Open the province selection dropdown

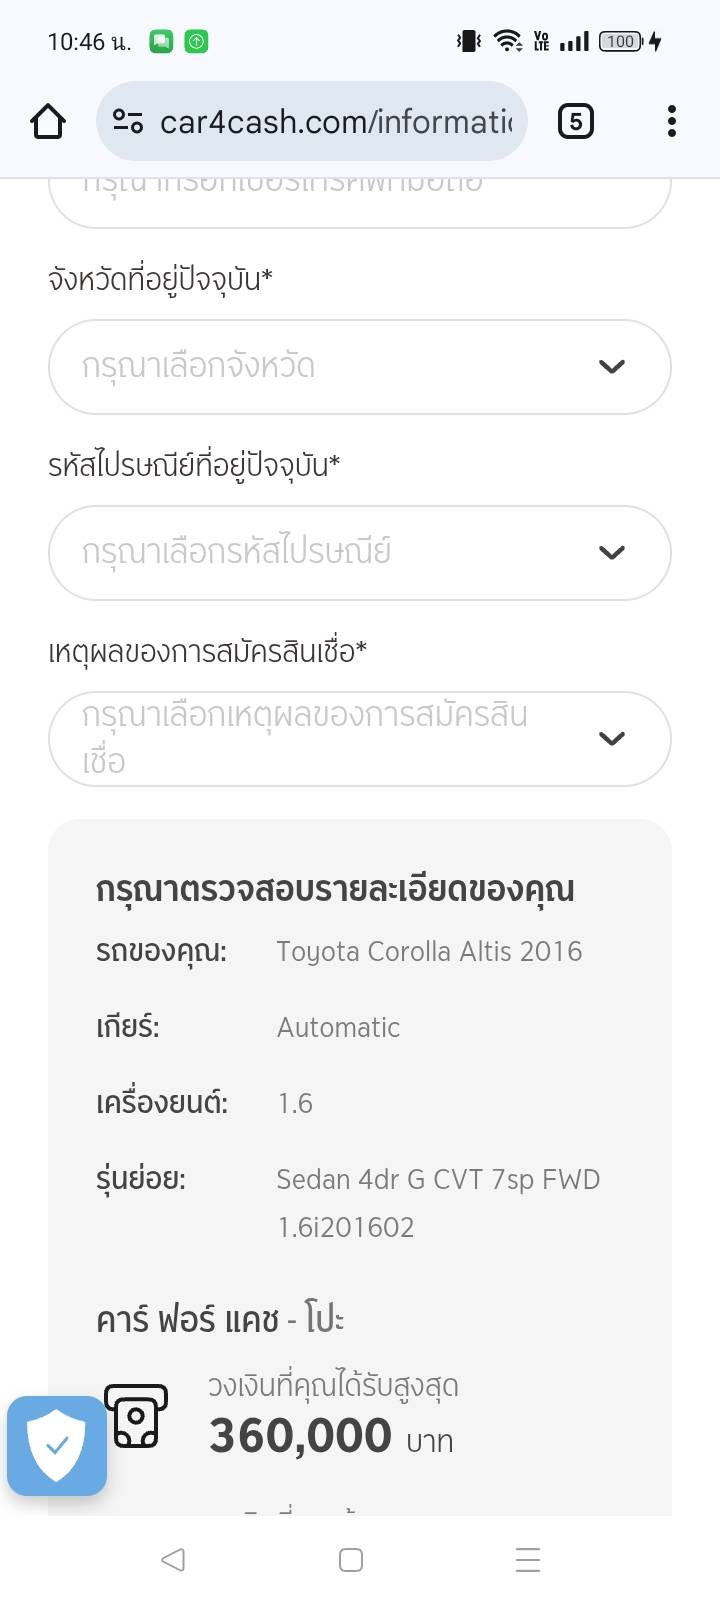point(340,367)
